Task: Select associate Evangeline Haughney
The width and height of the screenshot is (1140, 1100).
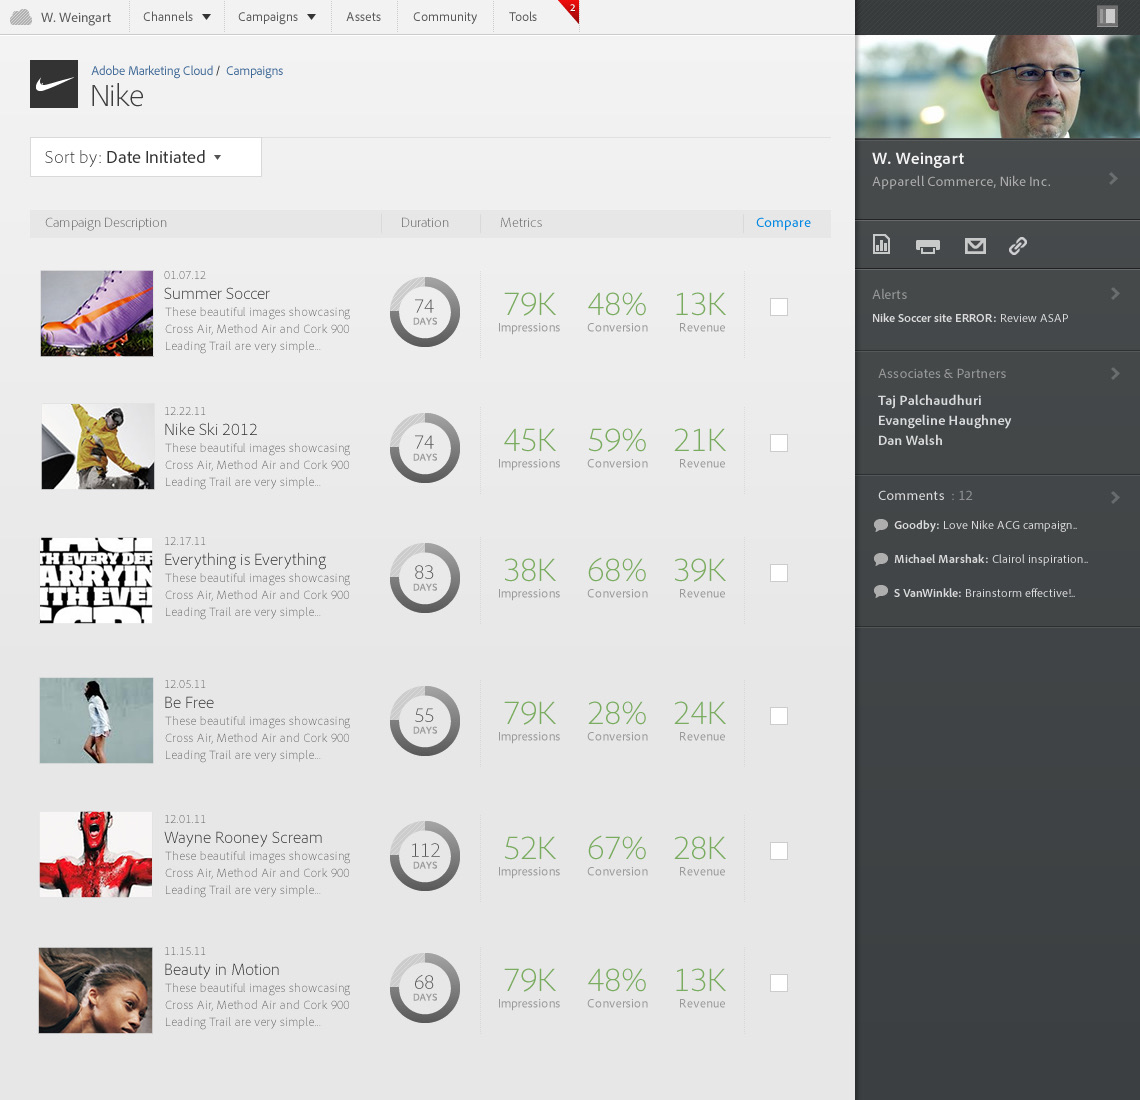Action: click(944, 420)
